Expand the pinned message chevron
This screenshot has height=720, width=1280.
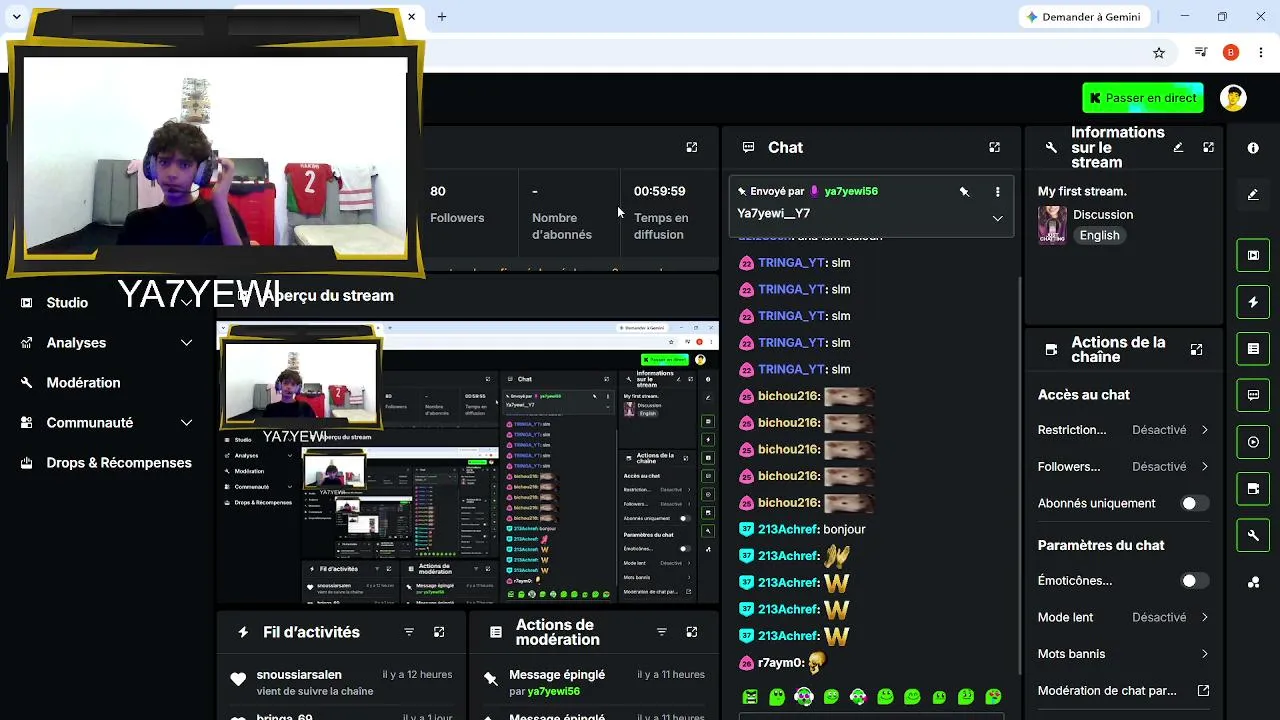pos(997,218)
